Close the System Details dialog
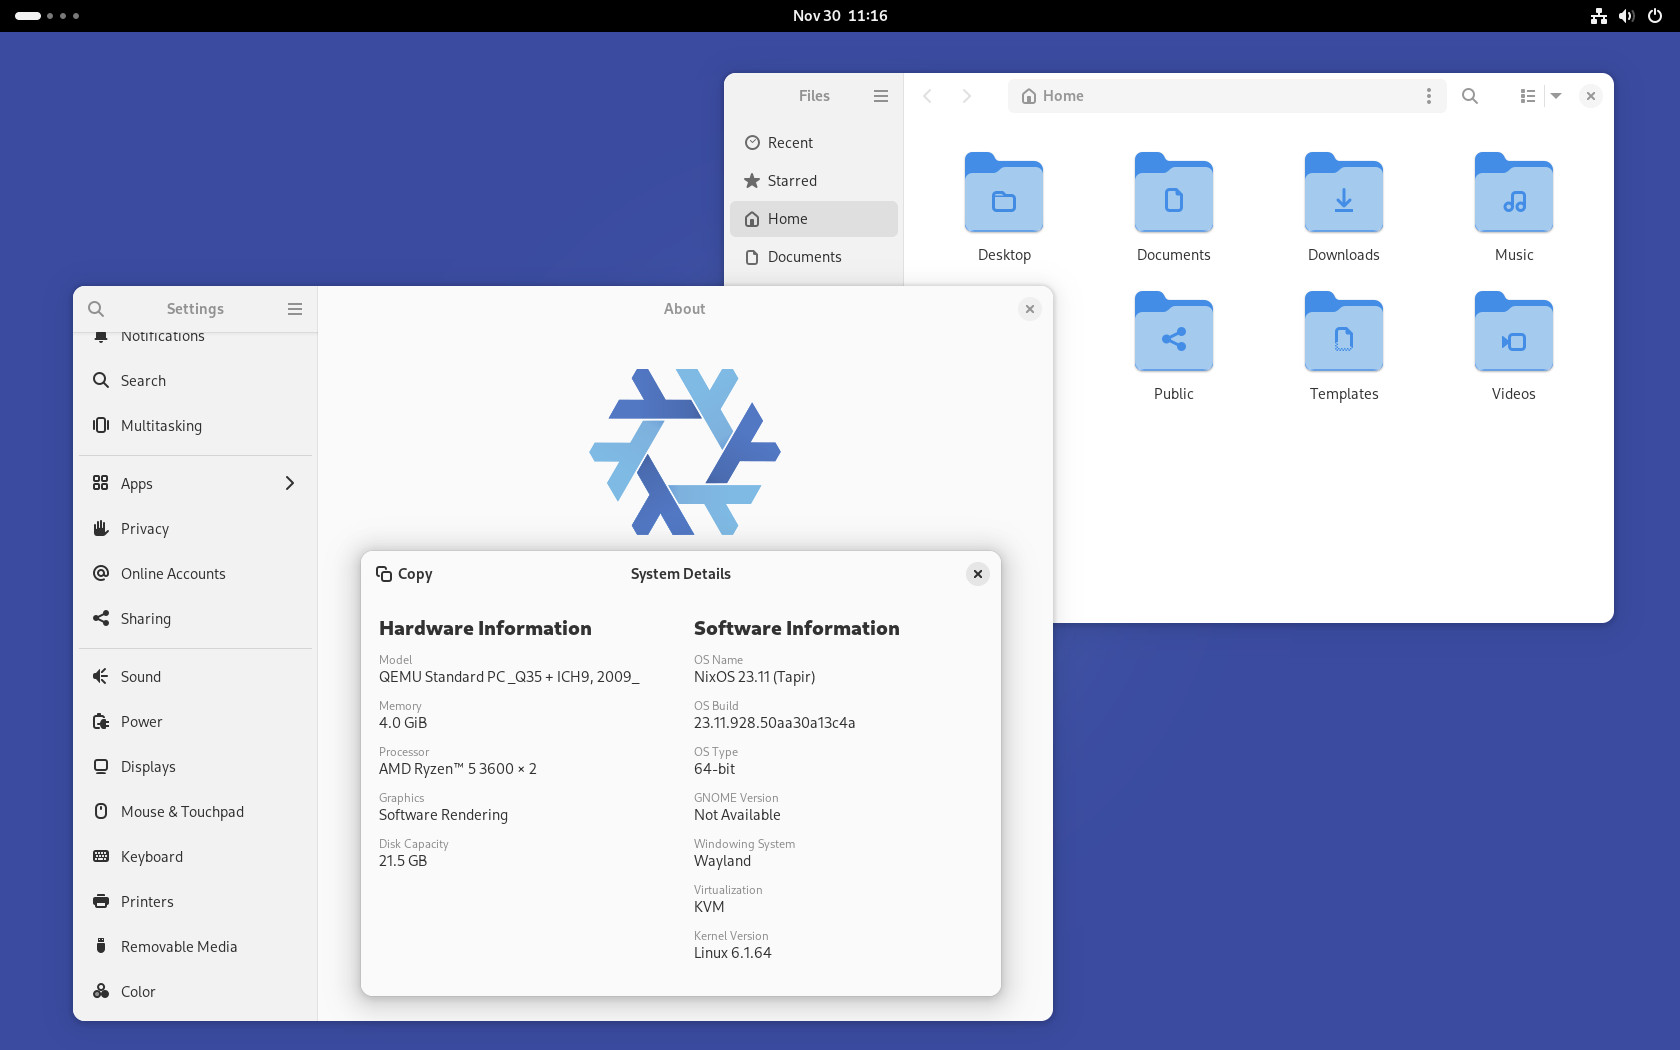Screen dimensions: 1680x1050 978,574
